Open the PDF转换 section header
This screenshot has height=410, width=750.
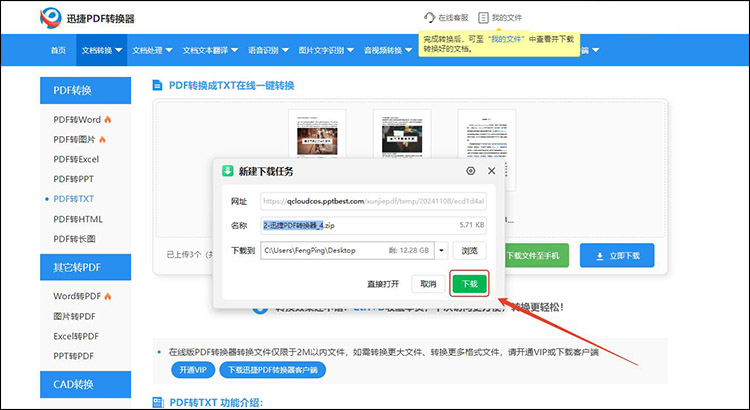pyautogui.click(x=85, y=90)
